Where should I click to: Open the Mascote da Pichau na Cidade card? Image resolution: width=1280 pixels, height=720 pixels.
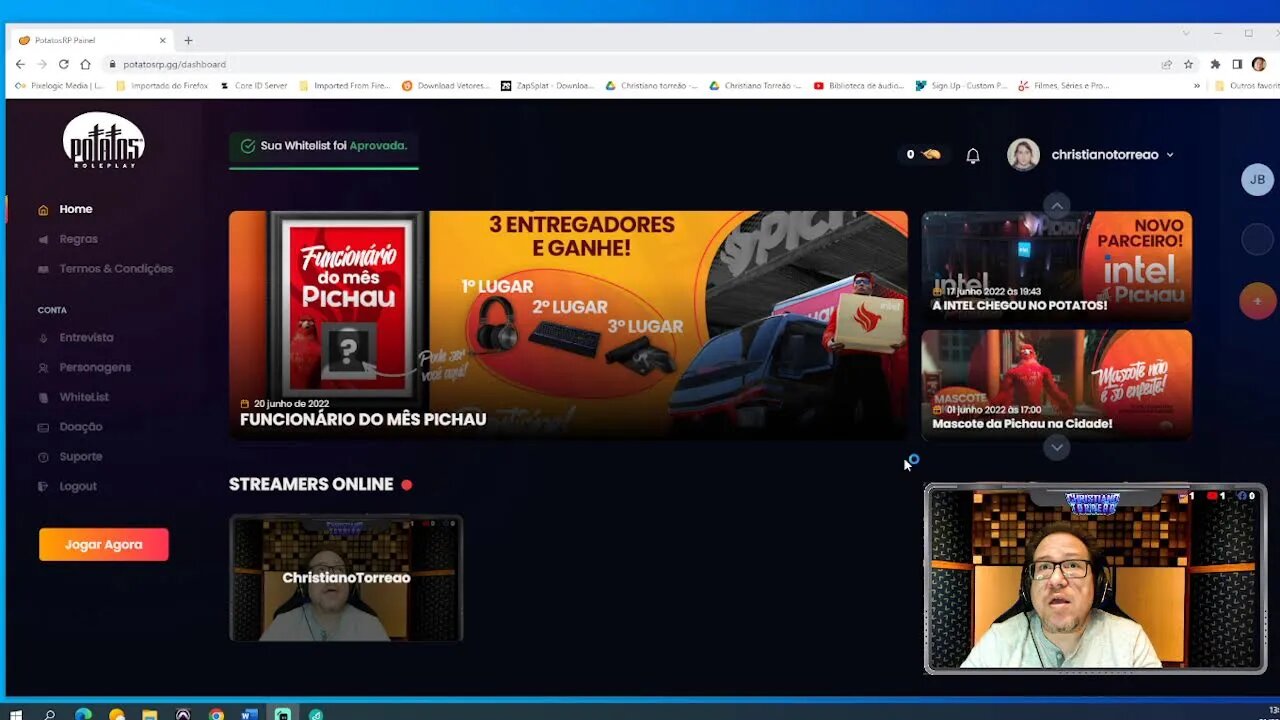coord(1056,384)
